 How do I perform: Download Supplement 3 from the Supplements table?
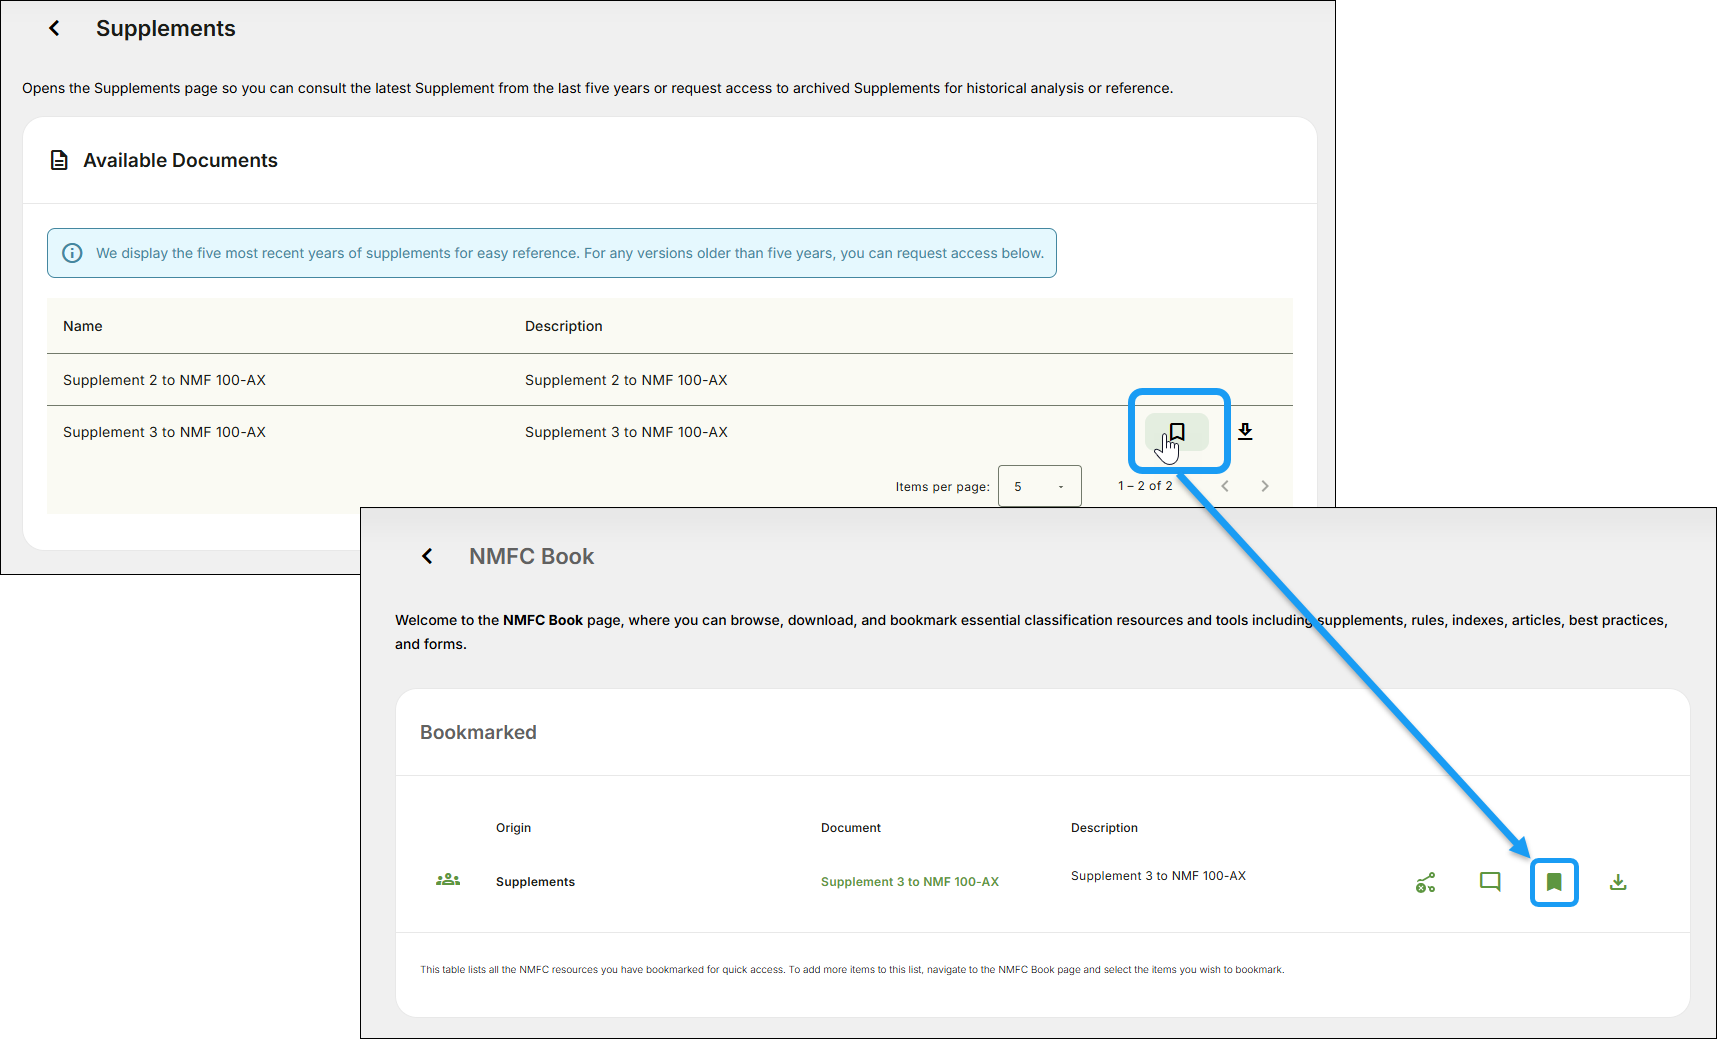point(1245,432)
